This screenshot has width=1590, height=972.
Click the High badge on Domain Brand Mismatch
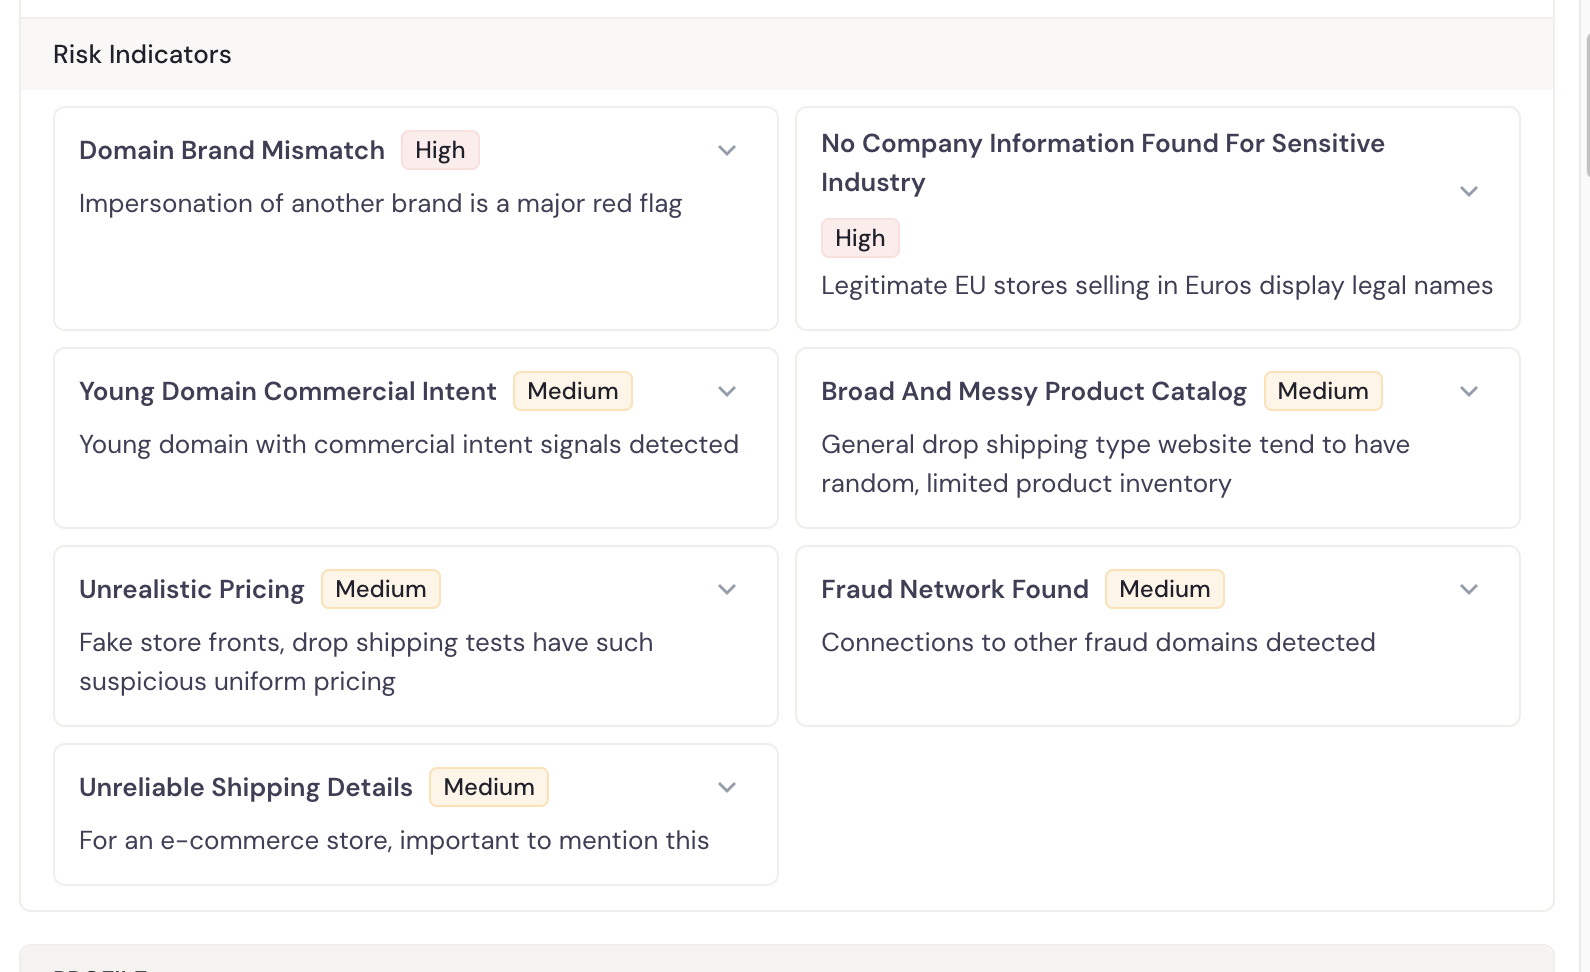click(440, 151)
